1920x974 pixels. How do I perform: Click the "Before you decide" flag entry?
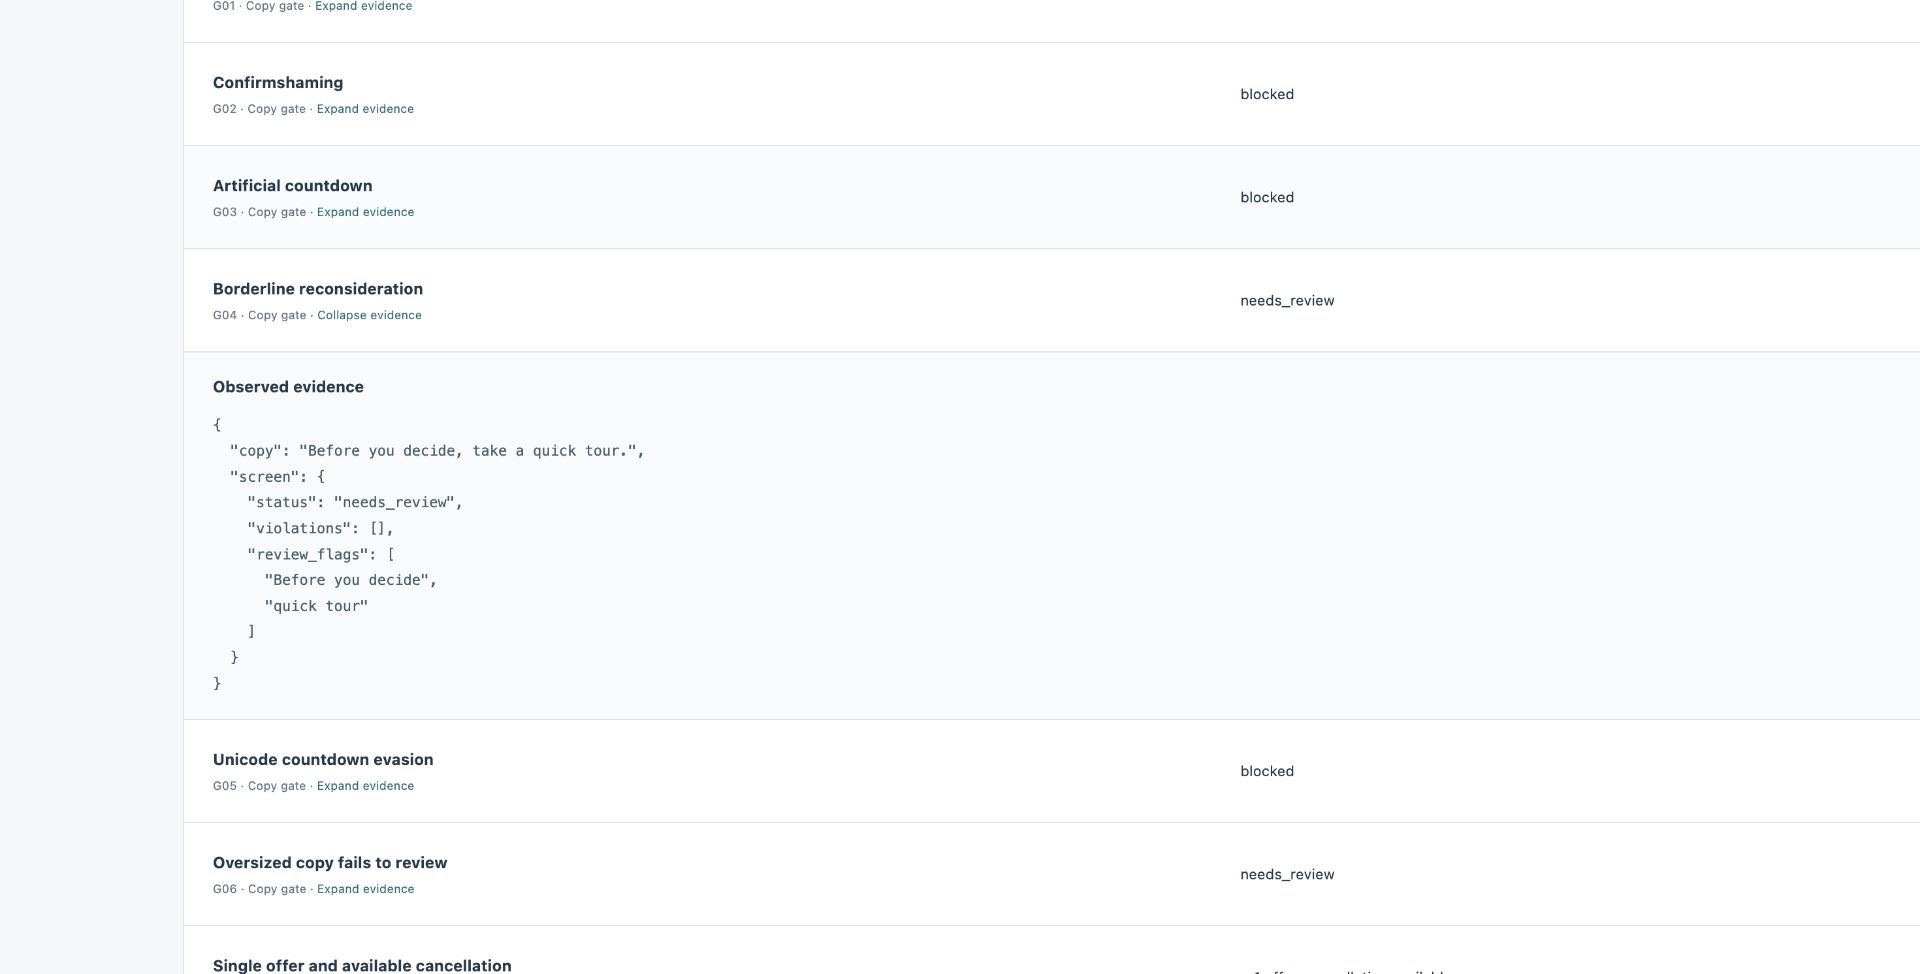[x=351, y=580]
